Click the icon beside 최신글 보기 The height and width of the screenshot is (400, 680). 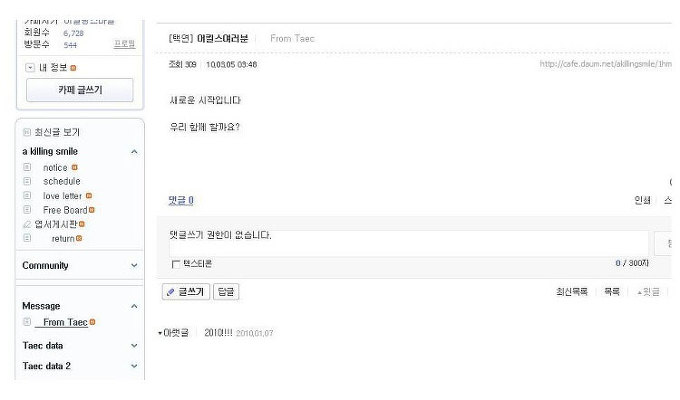click(27, 132)
